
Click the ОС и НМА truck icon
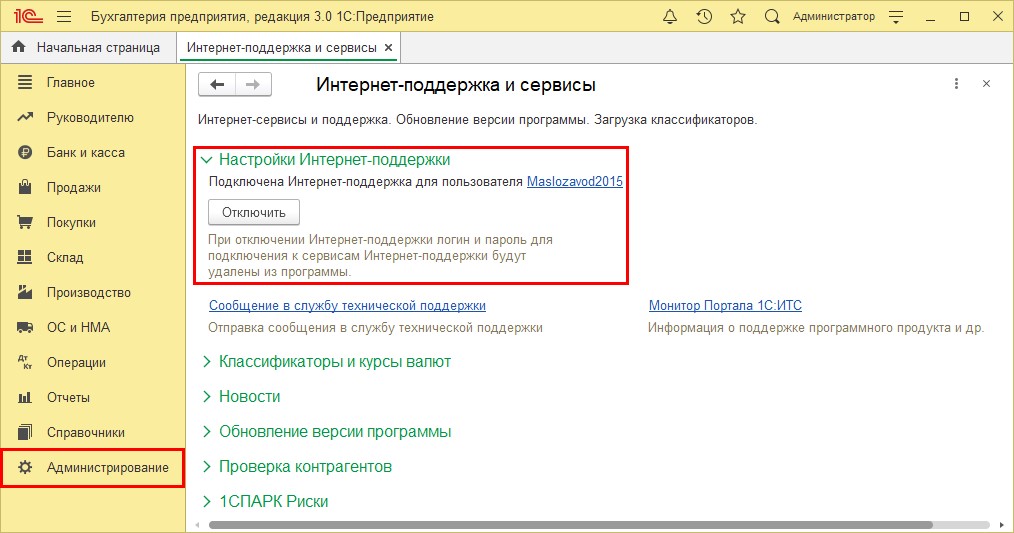tap(25, 327)
